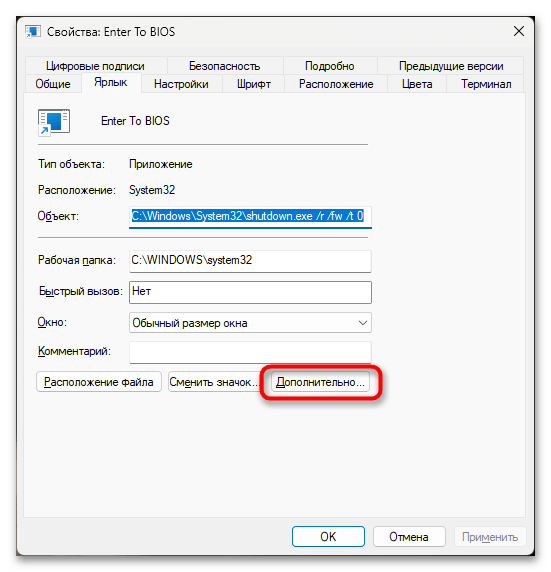
Task: Click the Enter To BIOS name text
Action: click(x=135, y=121)
